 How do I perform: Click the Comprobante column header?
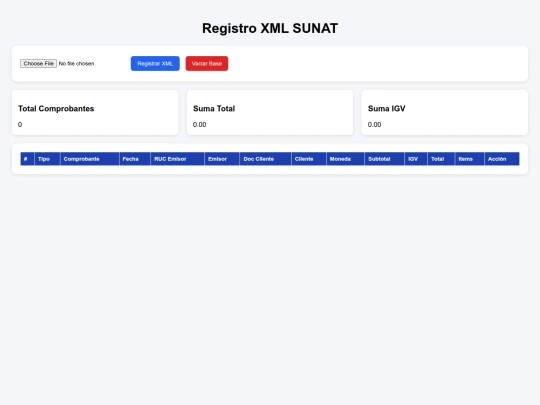[90, 159]
